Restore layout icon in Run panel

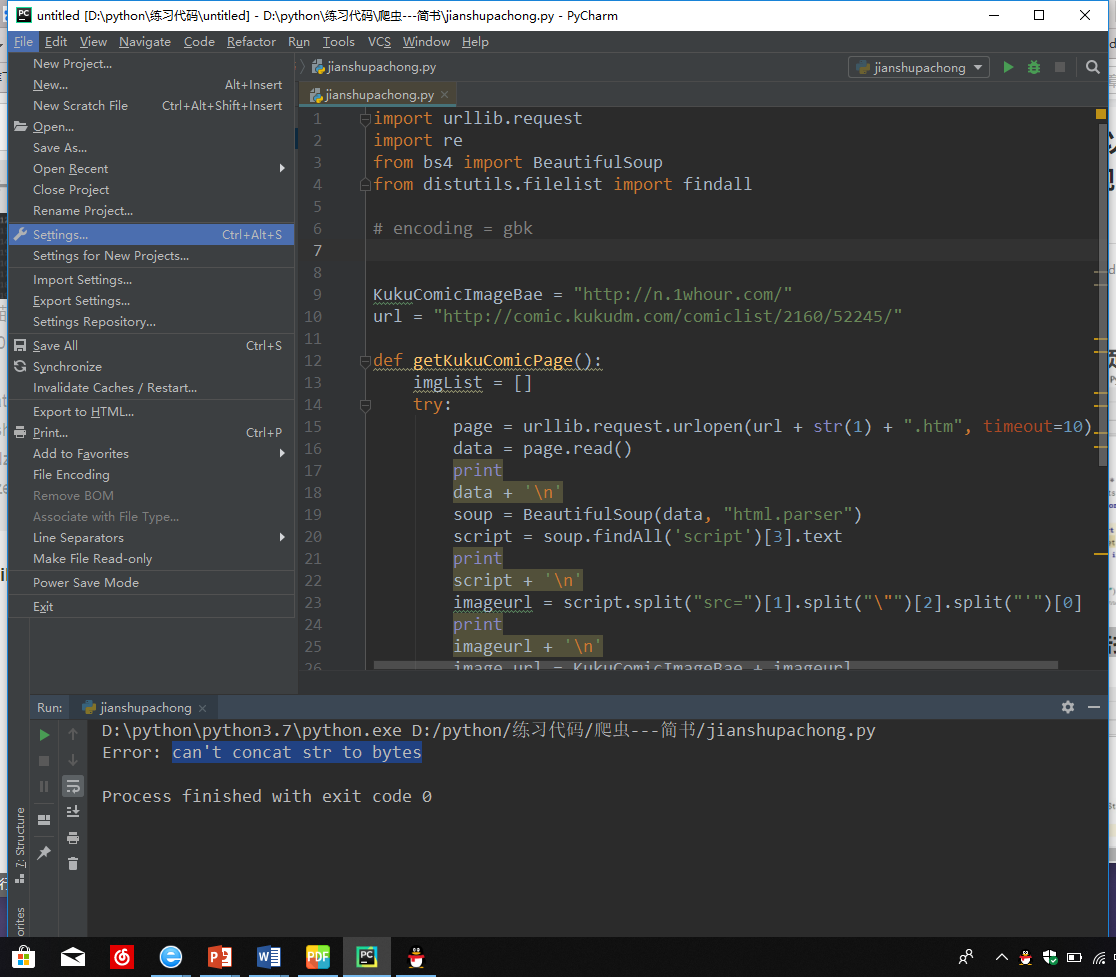[44, 820]
